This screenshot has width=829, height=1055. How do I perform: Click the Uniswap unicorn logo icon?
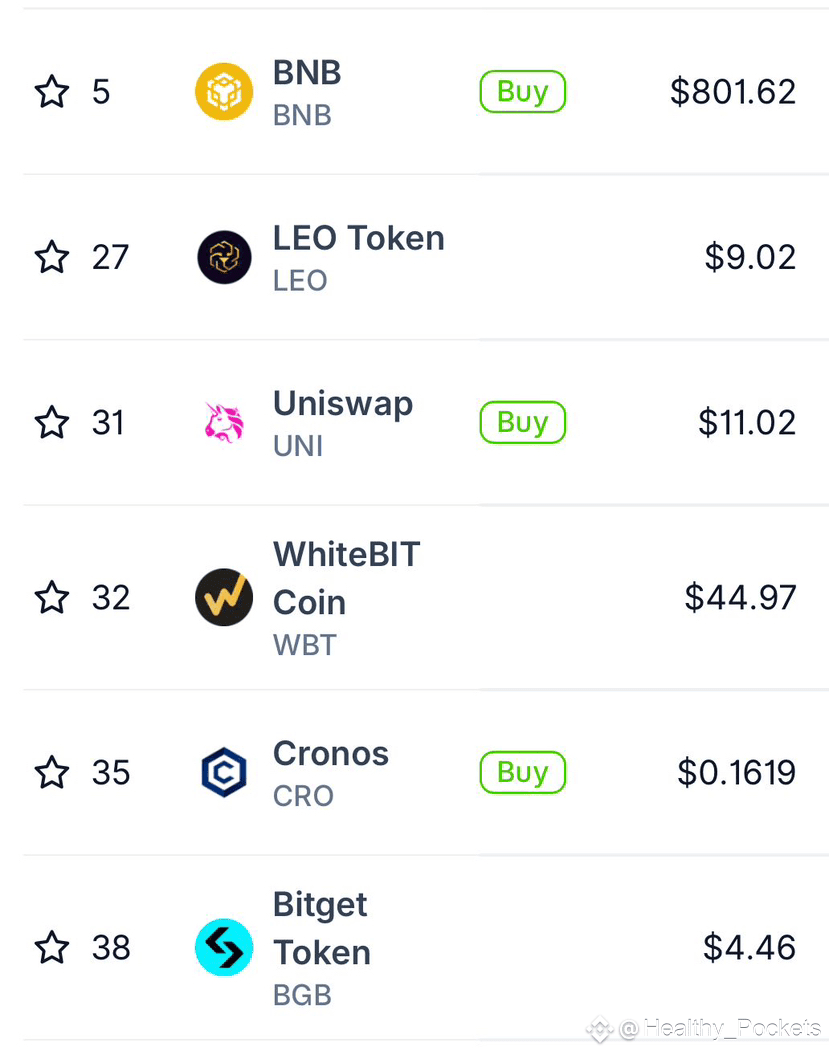224,422
